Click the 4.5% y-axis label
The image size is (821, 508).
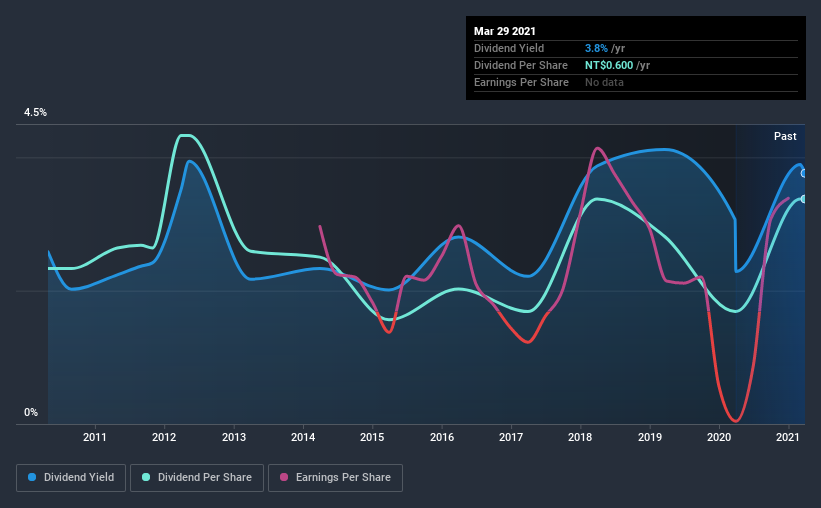(35, 113)
